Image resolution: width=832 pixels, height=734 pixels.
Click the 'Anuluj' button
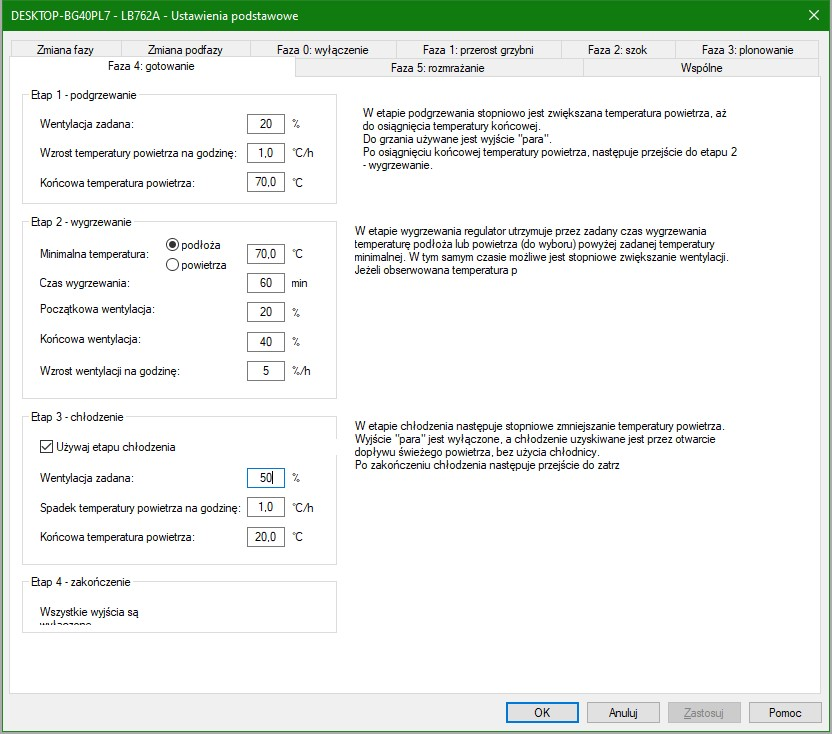623,713
